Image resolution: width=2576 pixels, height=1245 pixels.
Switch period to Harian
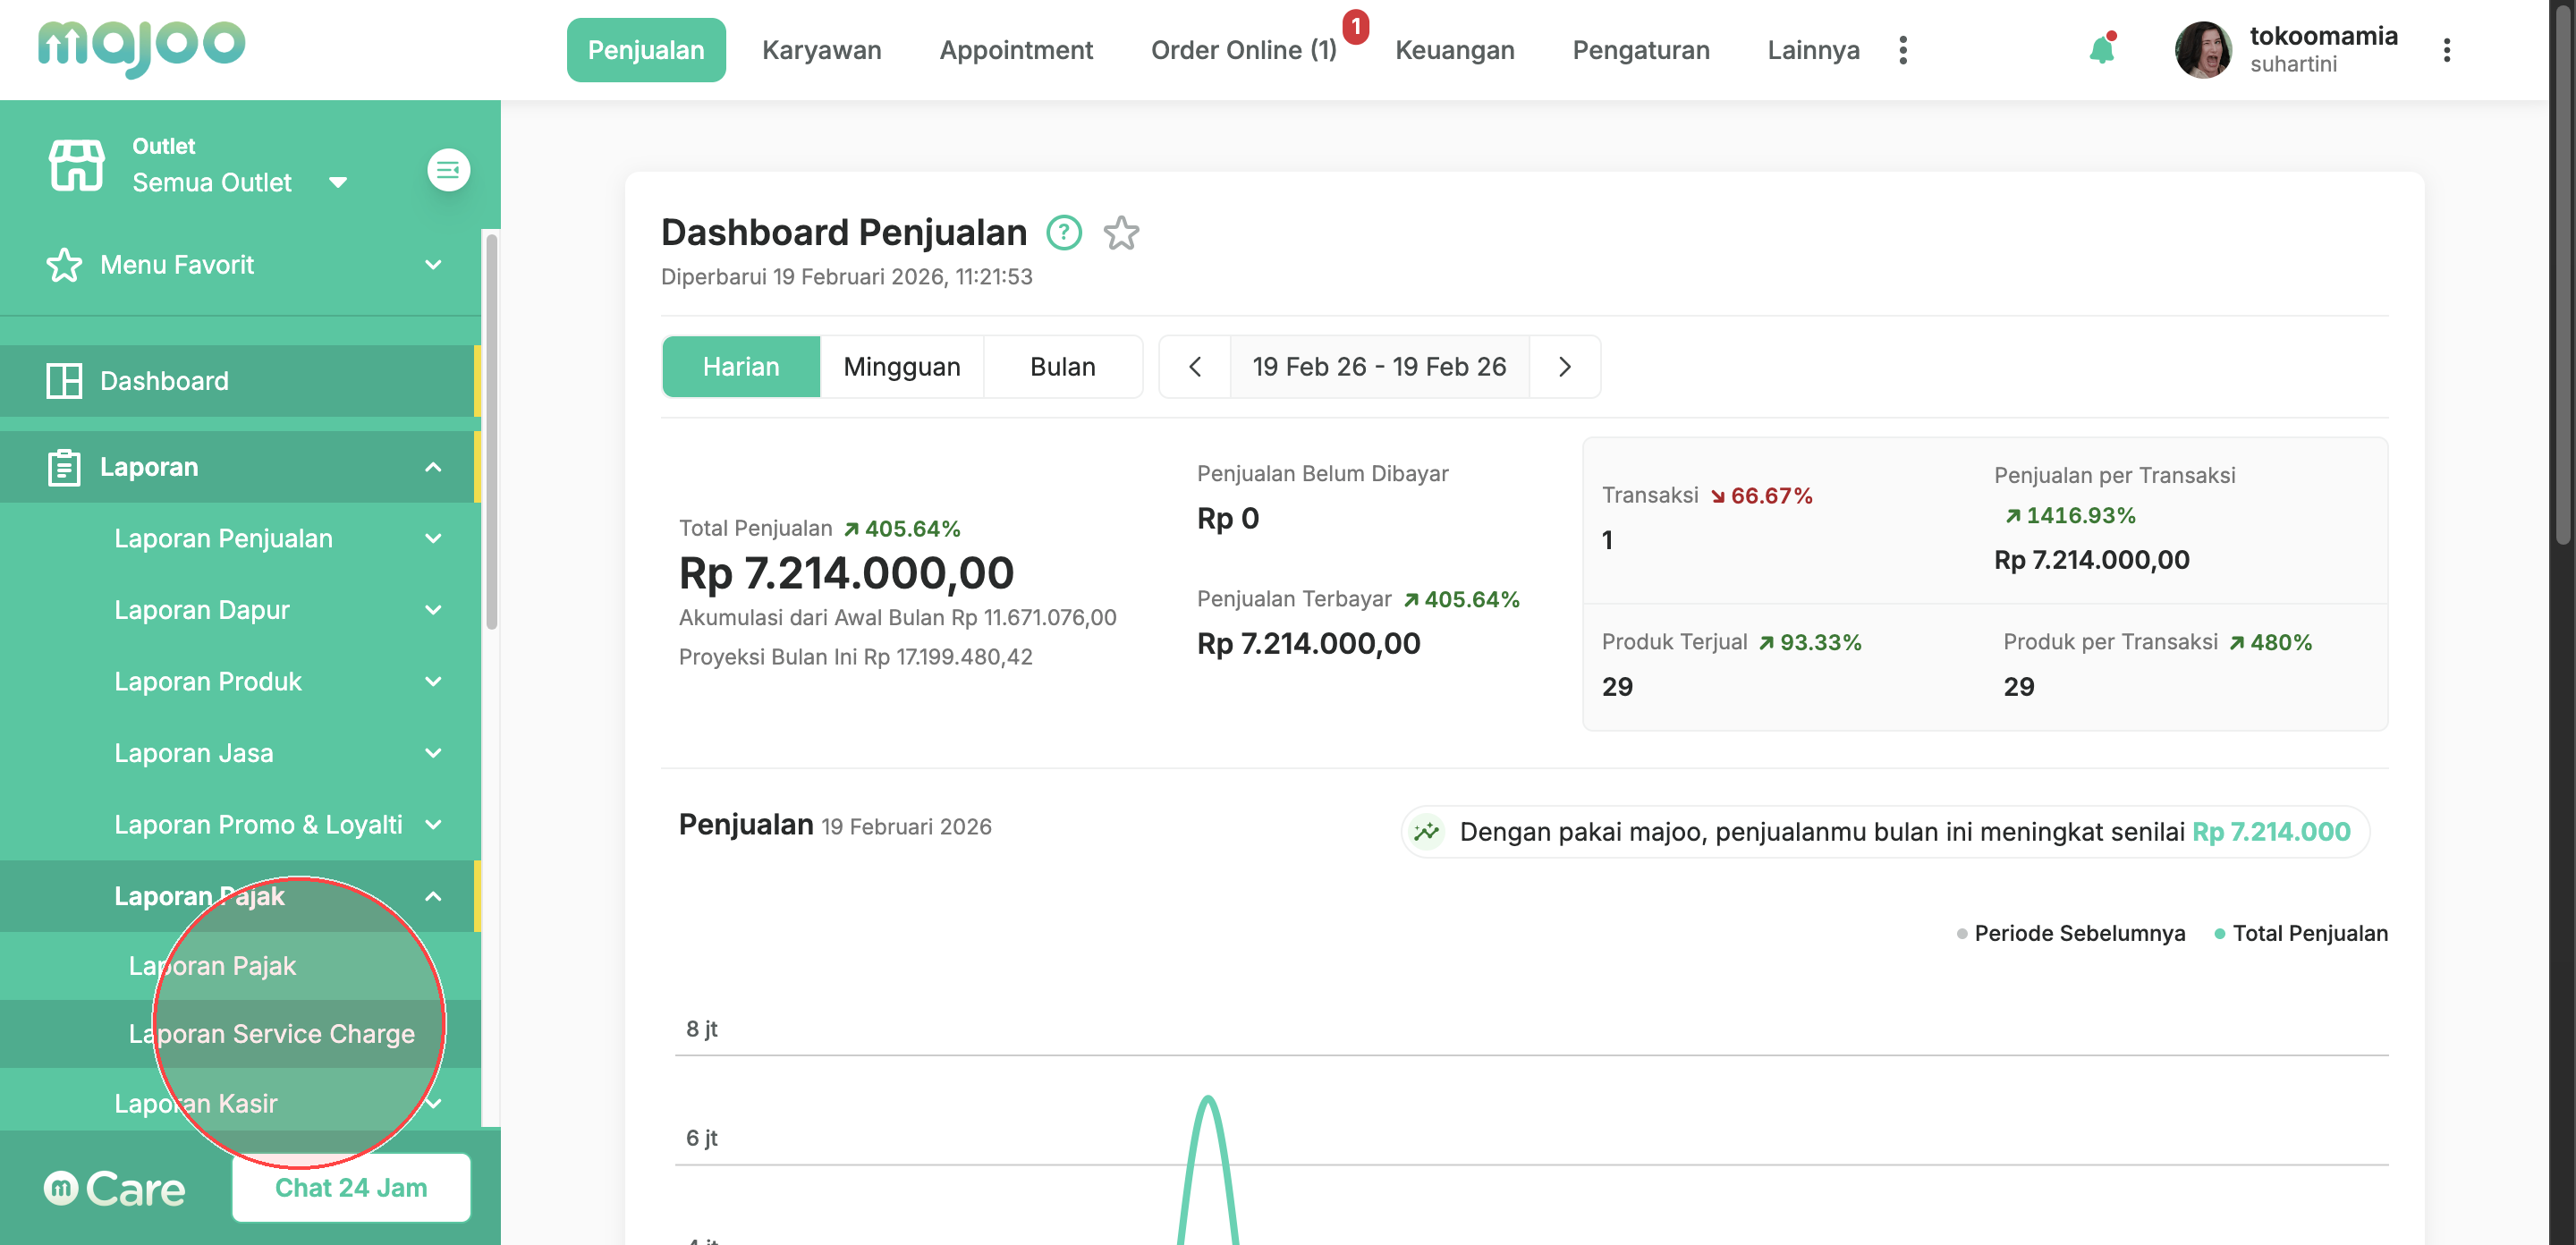740,367
